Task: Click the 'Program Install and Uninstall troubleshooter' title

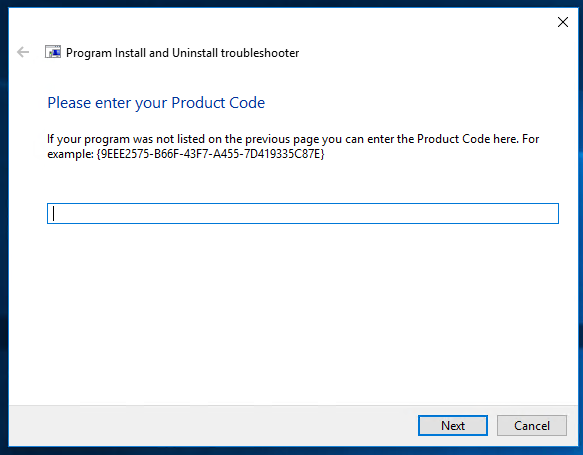Action: pyautogui.click(x=182, y=53)
